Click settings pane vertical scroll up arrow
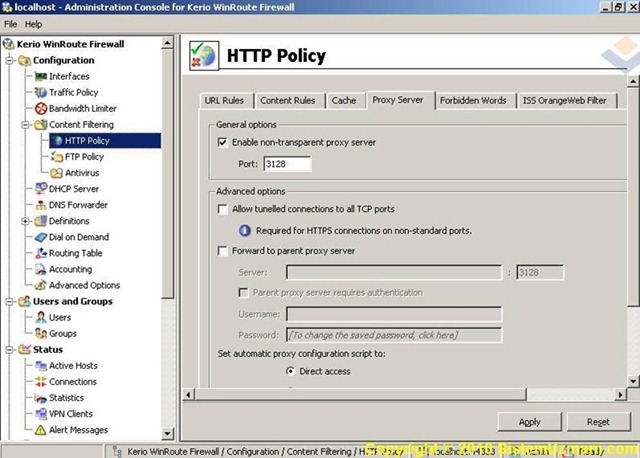 (x=633, y=82)
